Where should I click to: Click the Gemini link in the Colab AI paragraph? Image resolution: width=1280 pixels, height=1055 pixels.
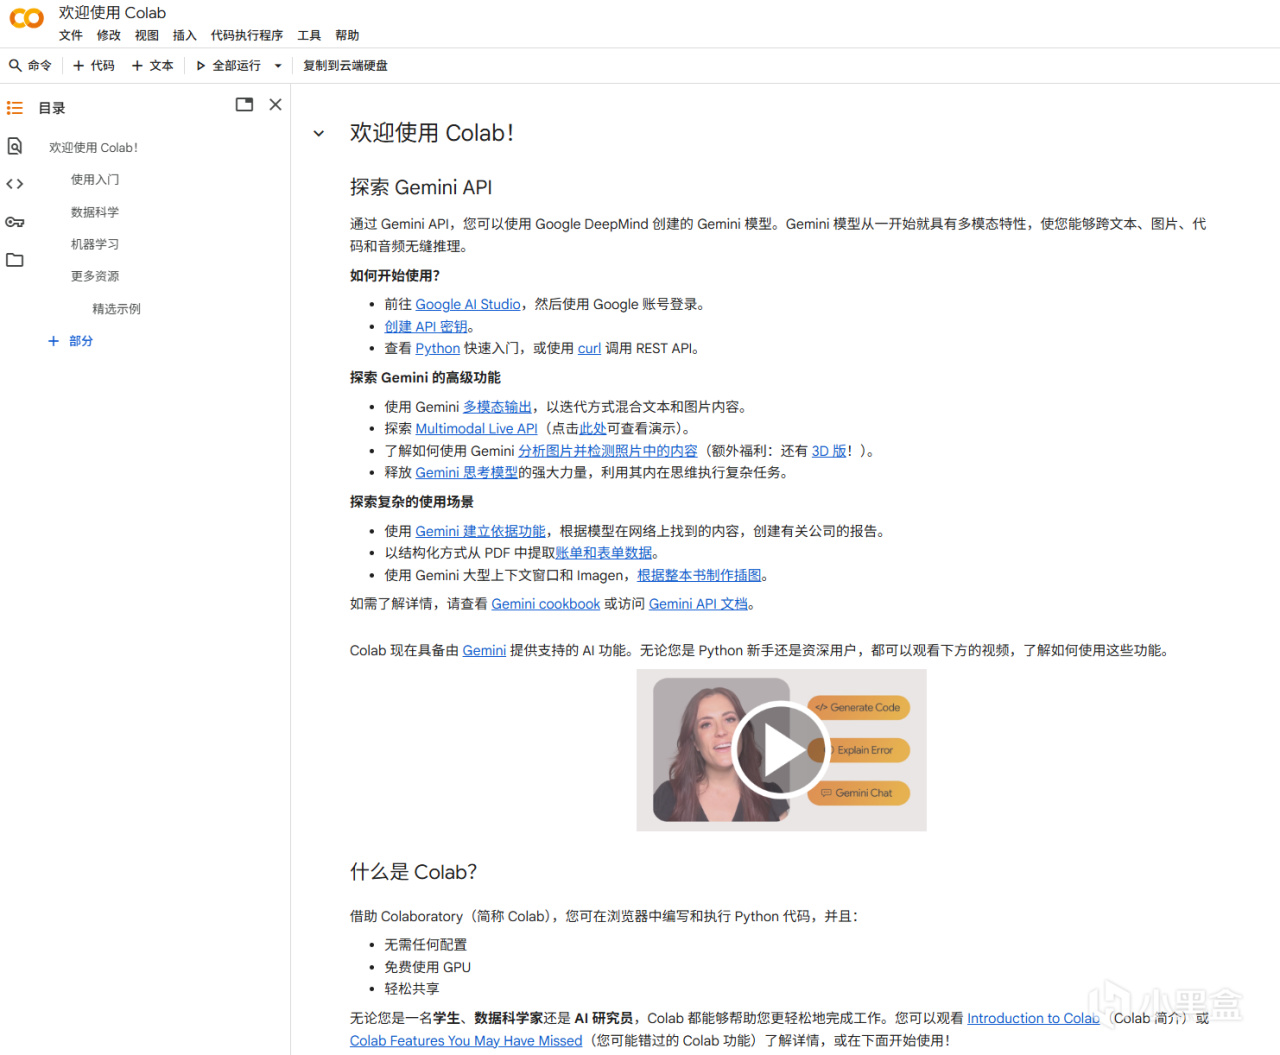(x=484, y=650)
